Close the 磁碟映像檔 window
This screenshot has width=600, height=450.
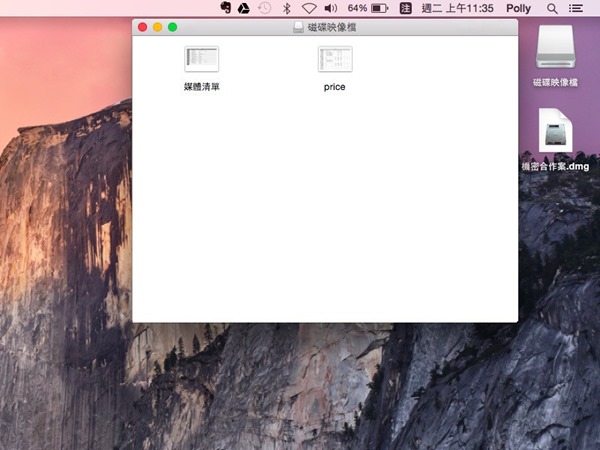[x=142, y=27]
